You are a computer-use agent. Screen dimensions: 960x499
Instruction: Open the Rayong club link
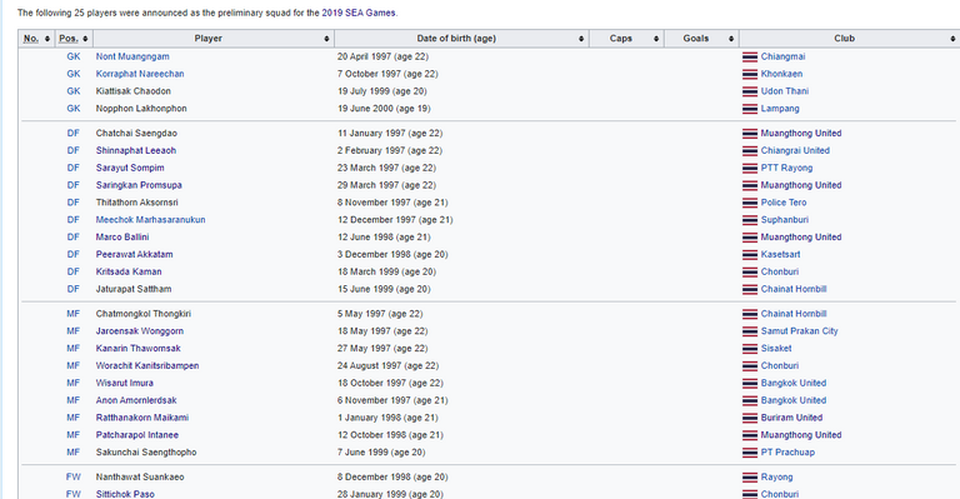[x=777, y=477]
